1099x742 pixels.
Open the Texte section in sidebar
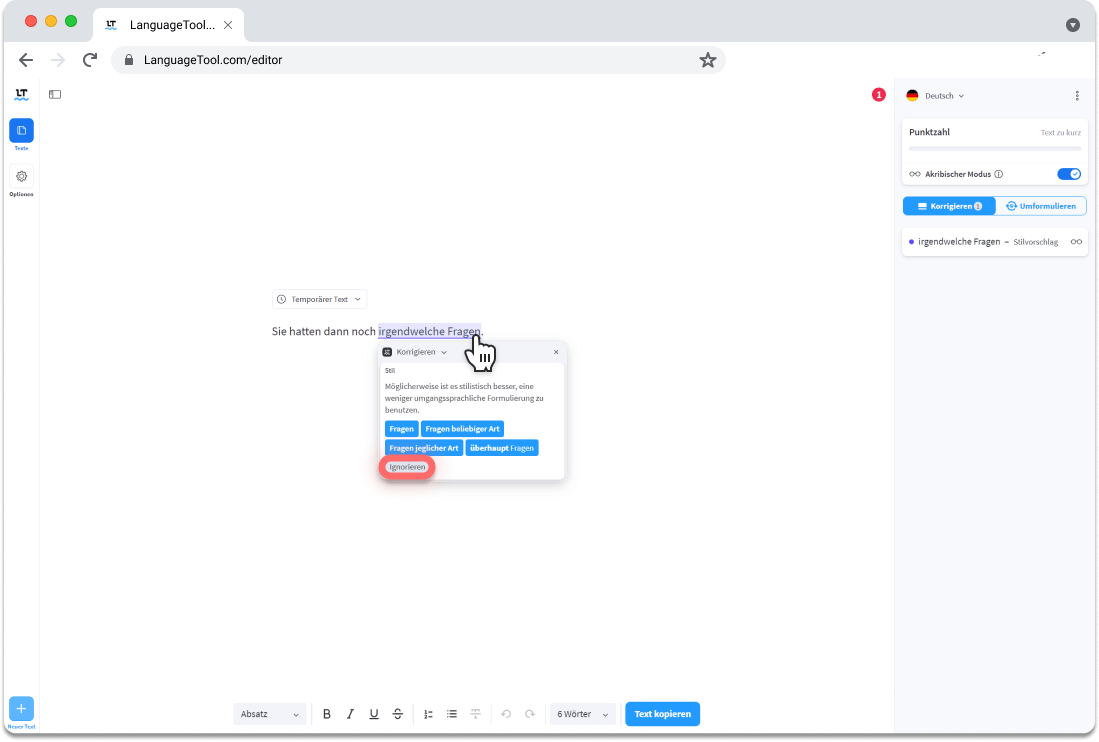click(22, 134)
